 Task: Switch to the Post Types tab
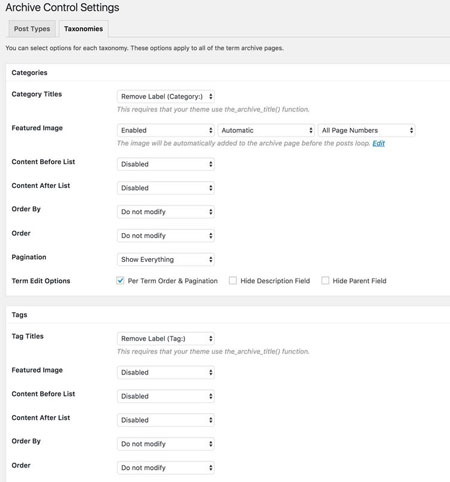(32, 29)
